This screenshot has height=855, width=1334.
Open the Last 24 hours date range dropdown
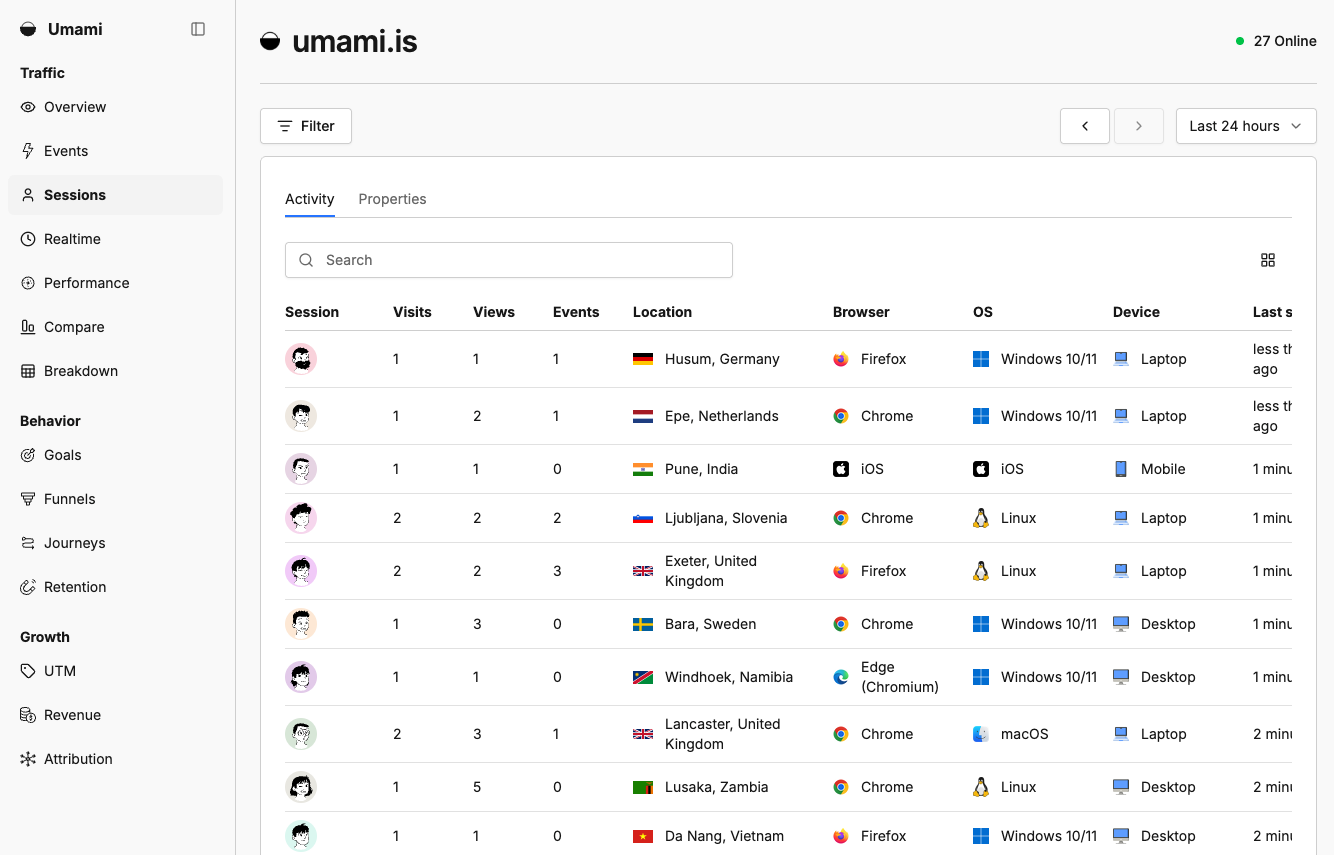click(1246, 126)
